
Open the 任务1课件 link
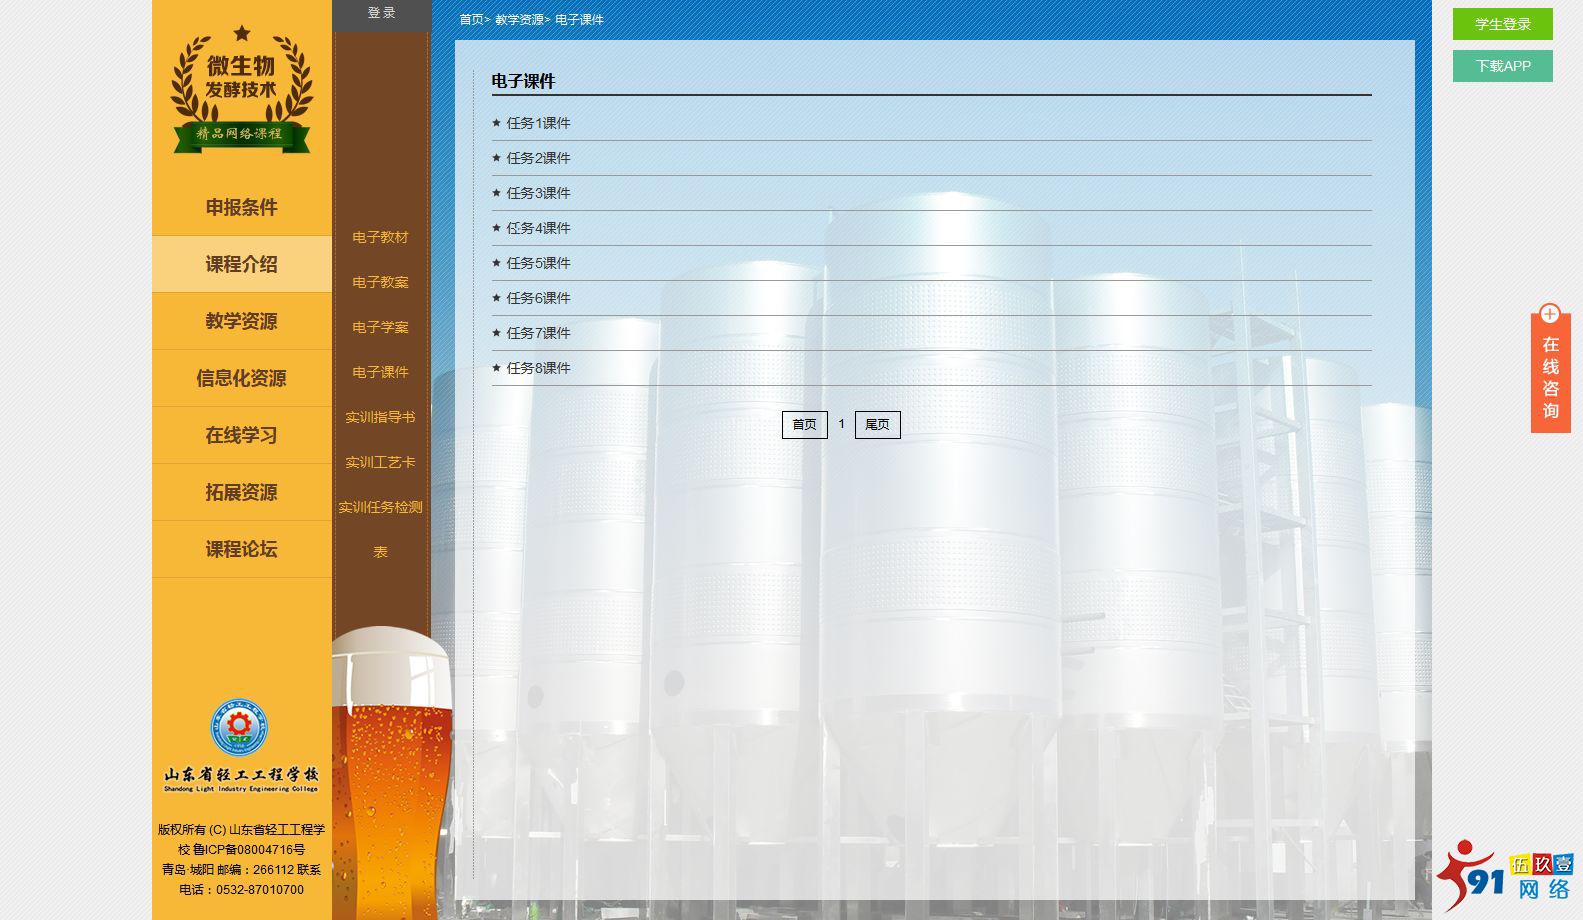pos(538,123)
